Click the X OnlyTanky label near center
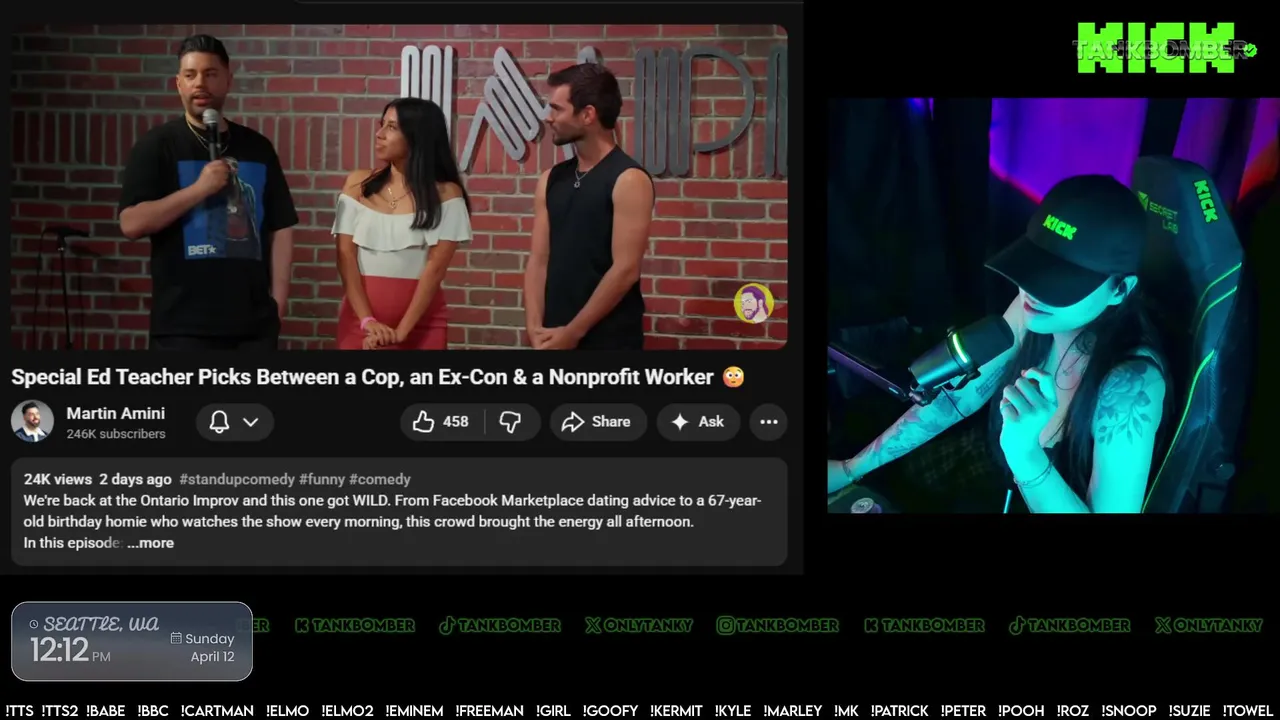This screenshot has width=1280, height=720. tap(639, 625)
